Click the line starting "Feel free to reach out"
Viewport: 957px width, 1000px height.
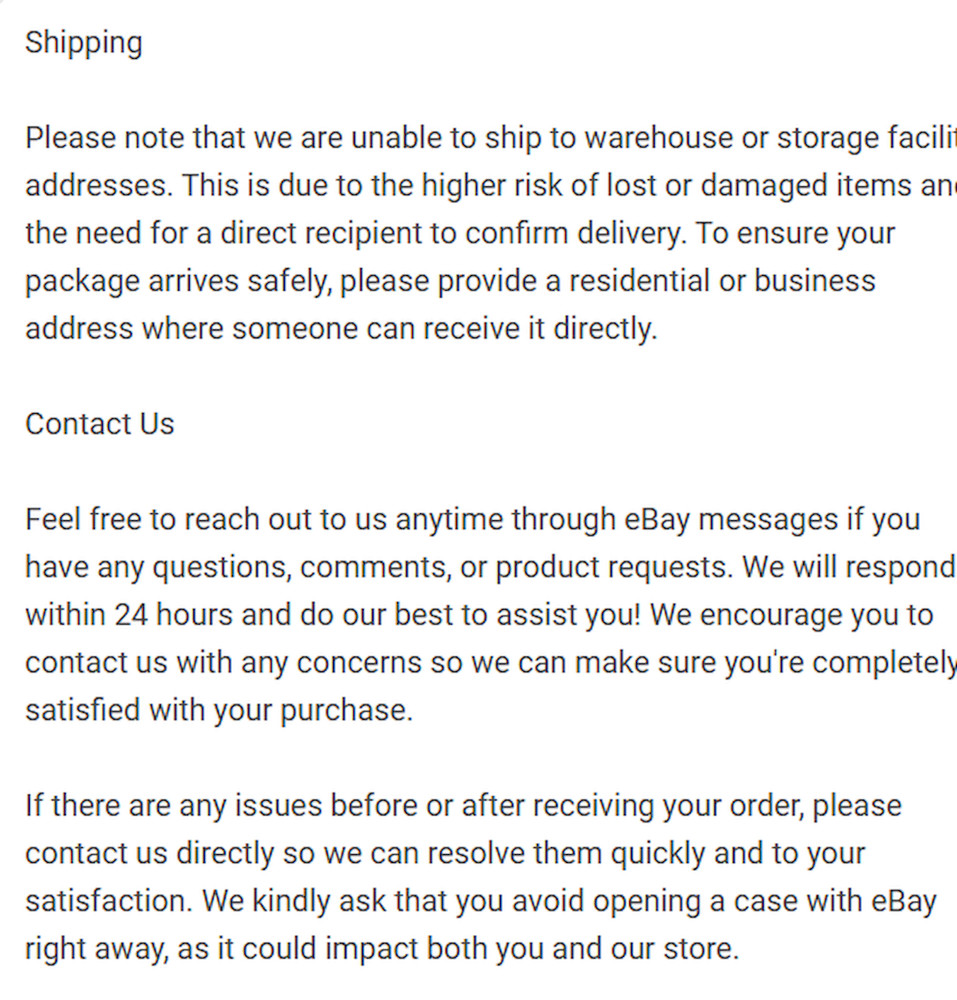tap(472, 520)
